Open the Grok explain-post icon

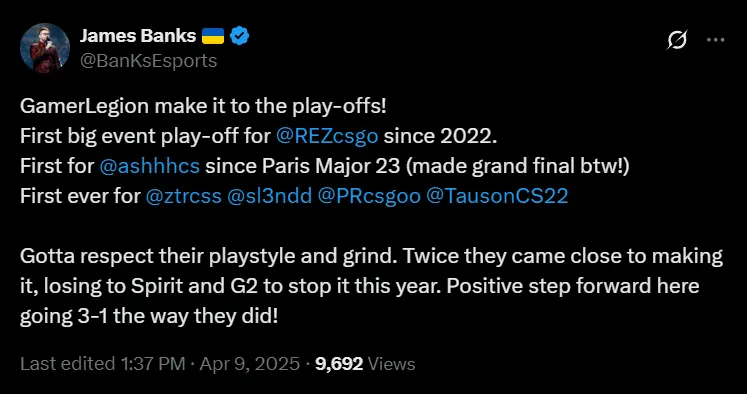pyautogui.click(x=676, y=40)
